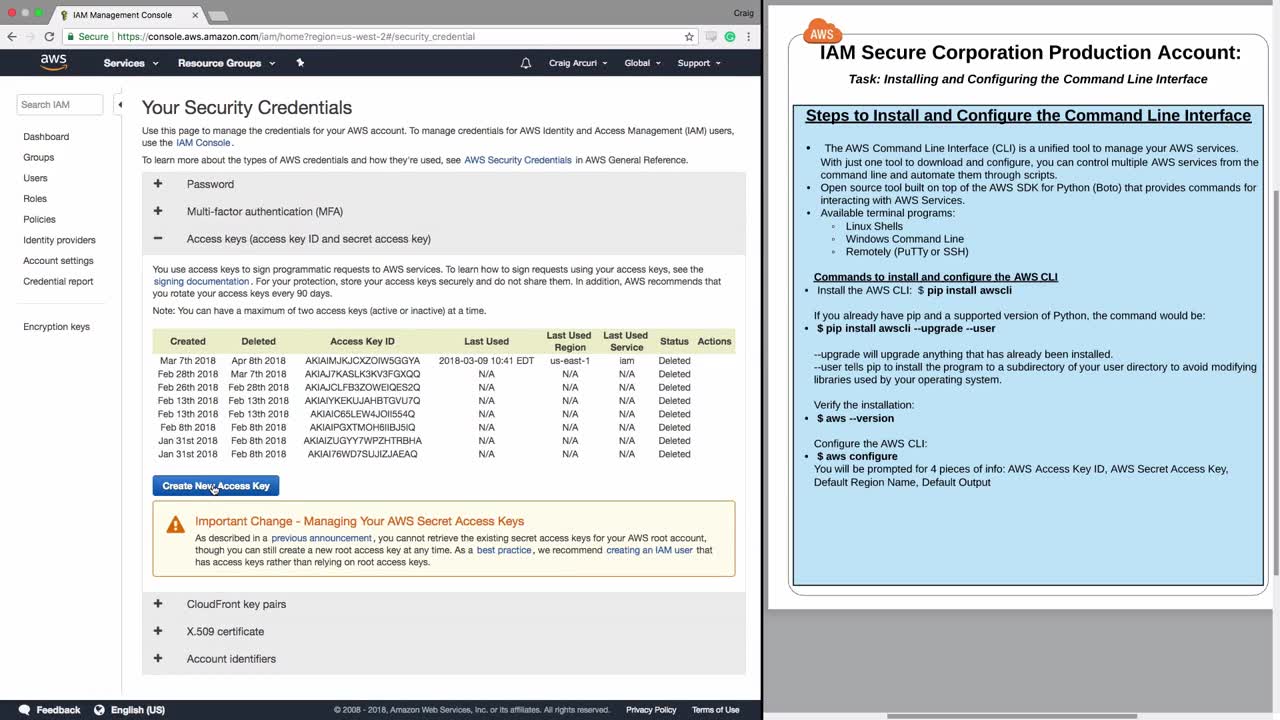Click the browser address bar URL

point(296,37)
